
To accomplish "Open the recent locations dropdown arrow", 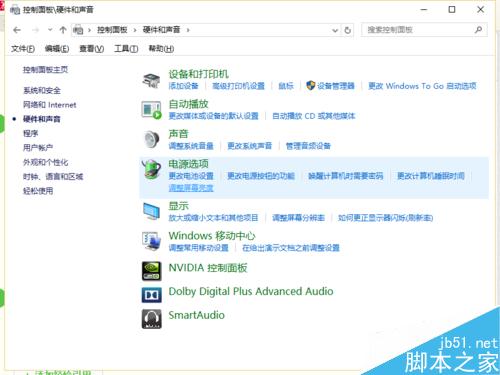I will point(50,30).
